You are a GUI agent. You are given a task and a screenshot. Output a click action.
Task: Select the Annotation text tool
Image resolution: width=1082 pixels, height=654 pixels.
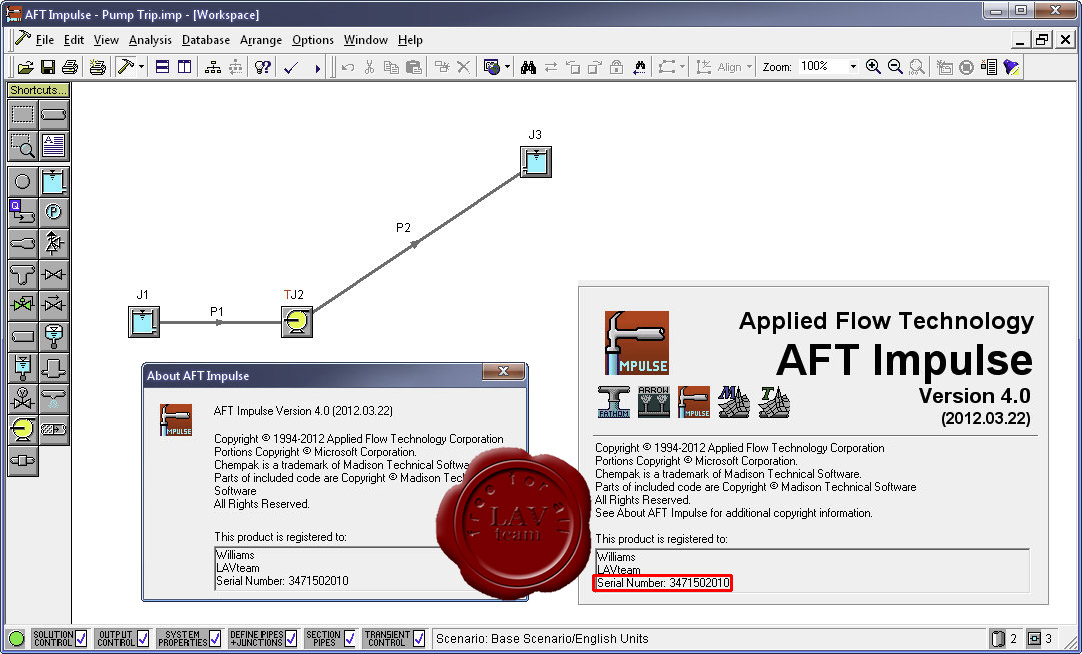click(x=54, y=145)
